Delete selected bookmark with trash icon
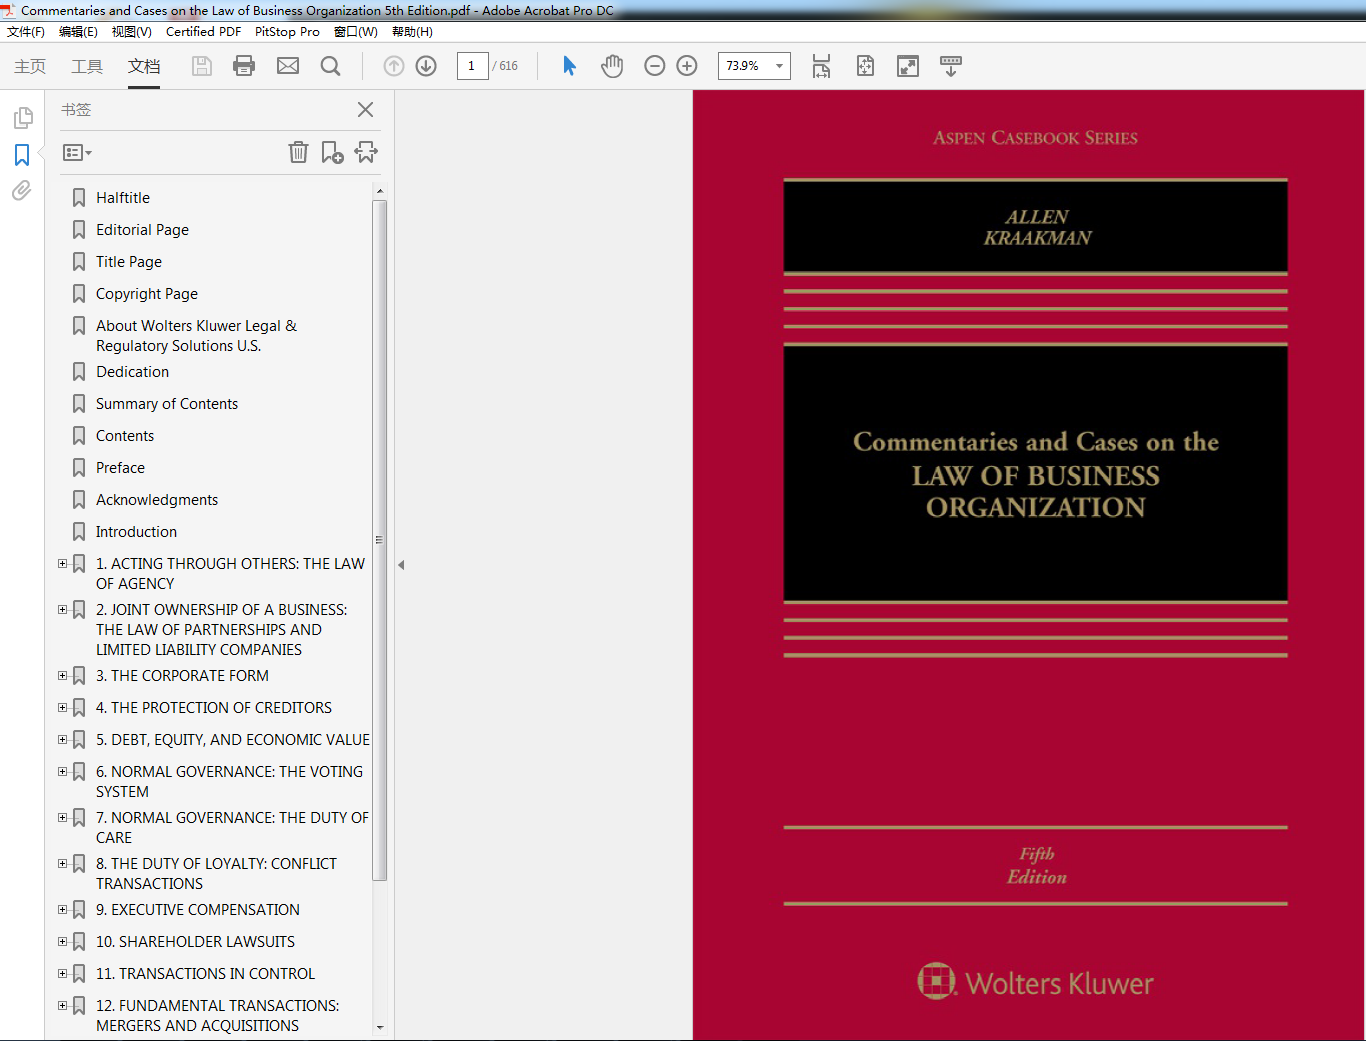This screenshot has width=1366, height=1041. coord(298,152)
